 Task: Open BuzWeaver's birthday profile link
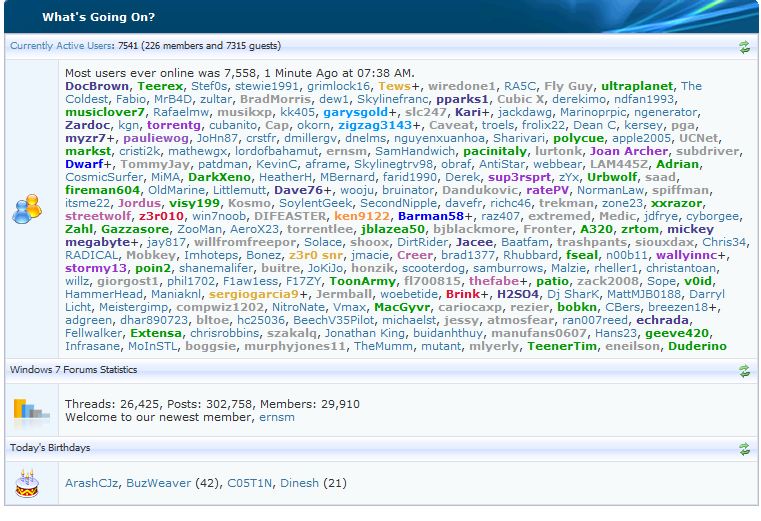pyautogui.click(x=159, y=484)
